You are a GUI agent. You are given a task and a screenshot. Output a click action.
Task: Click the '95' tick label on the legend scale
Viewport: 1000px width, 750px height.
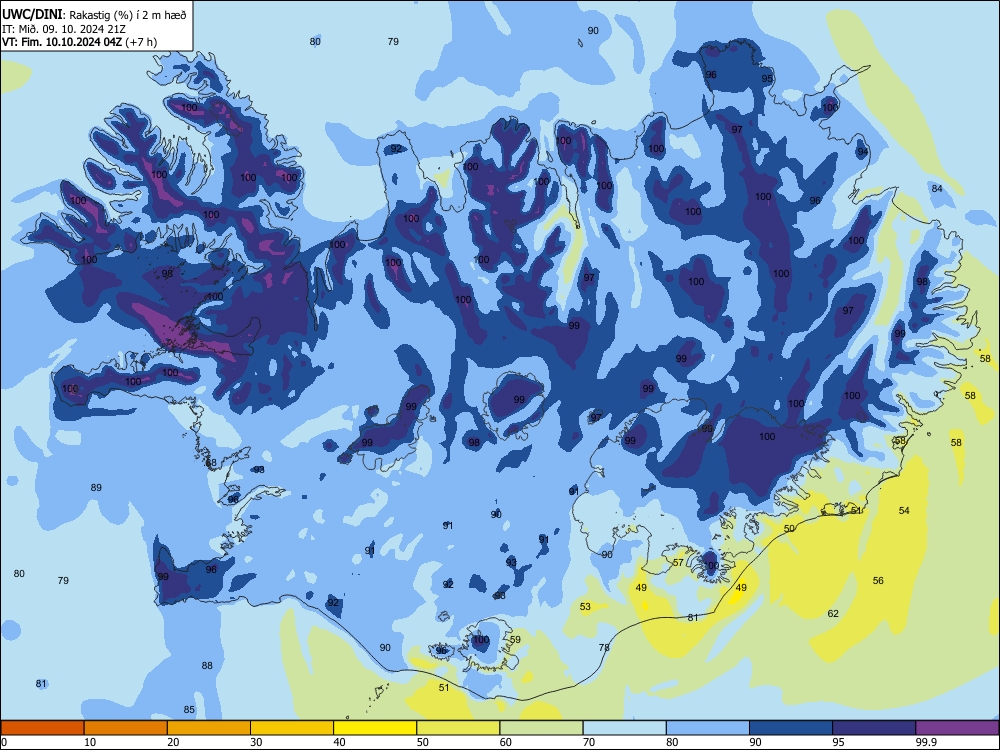pos(839,742)
